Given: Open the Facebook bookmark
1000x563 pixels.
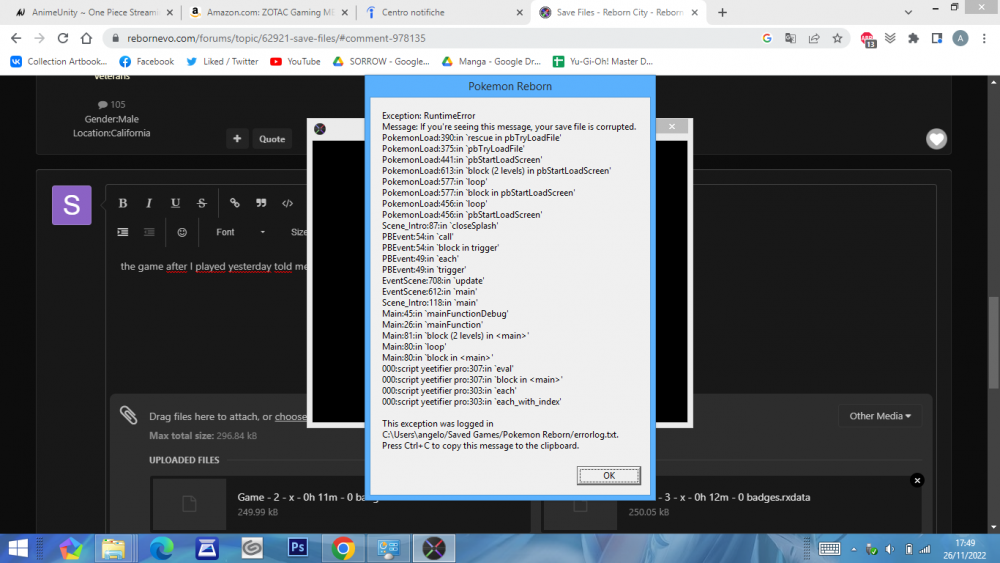Looking at the screenshot, I should point(147,61).
